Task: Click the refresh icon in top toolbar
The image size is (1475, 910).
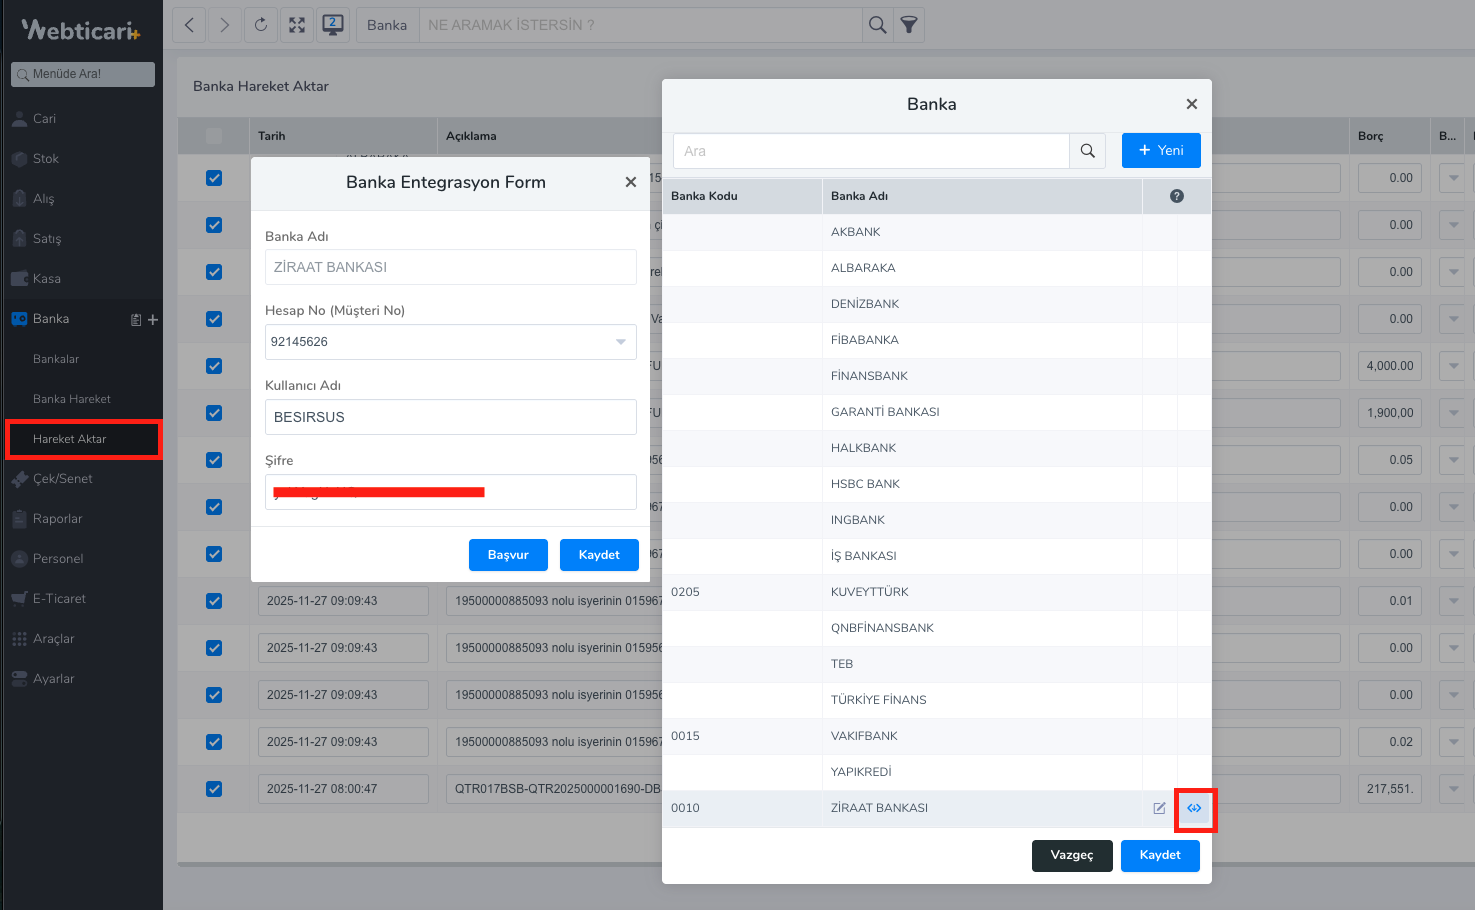Action: 261,25
